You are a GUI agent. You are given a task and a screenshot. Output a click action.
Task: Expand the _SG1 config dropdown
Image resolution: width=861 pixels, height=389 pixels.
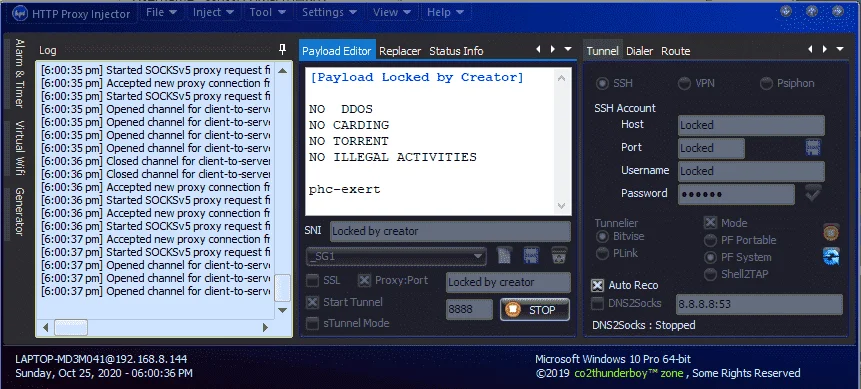tap(478, 256)
